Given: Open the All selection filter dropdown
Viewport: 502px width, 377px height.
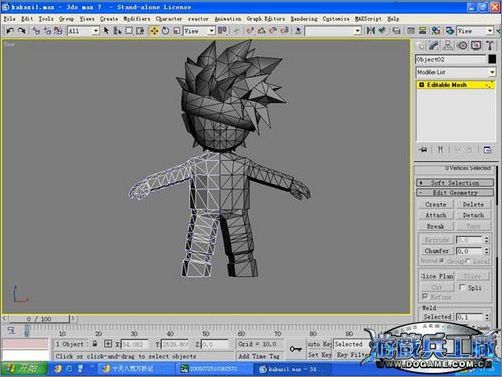Looking at the screenshot, I should pyautogui.click(x=83, y=31).
